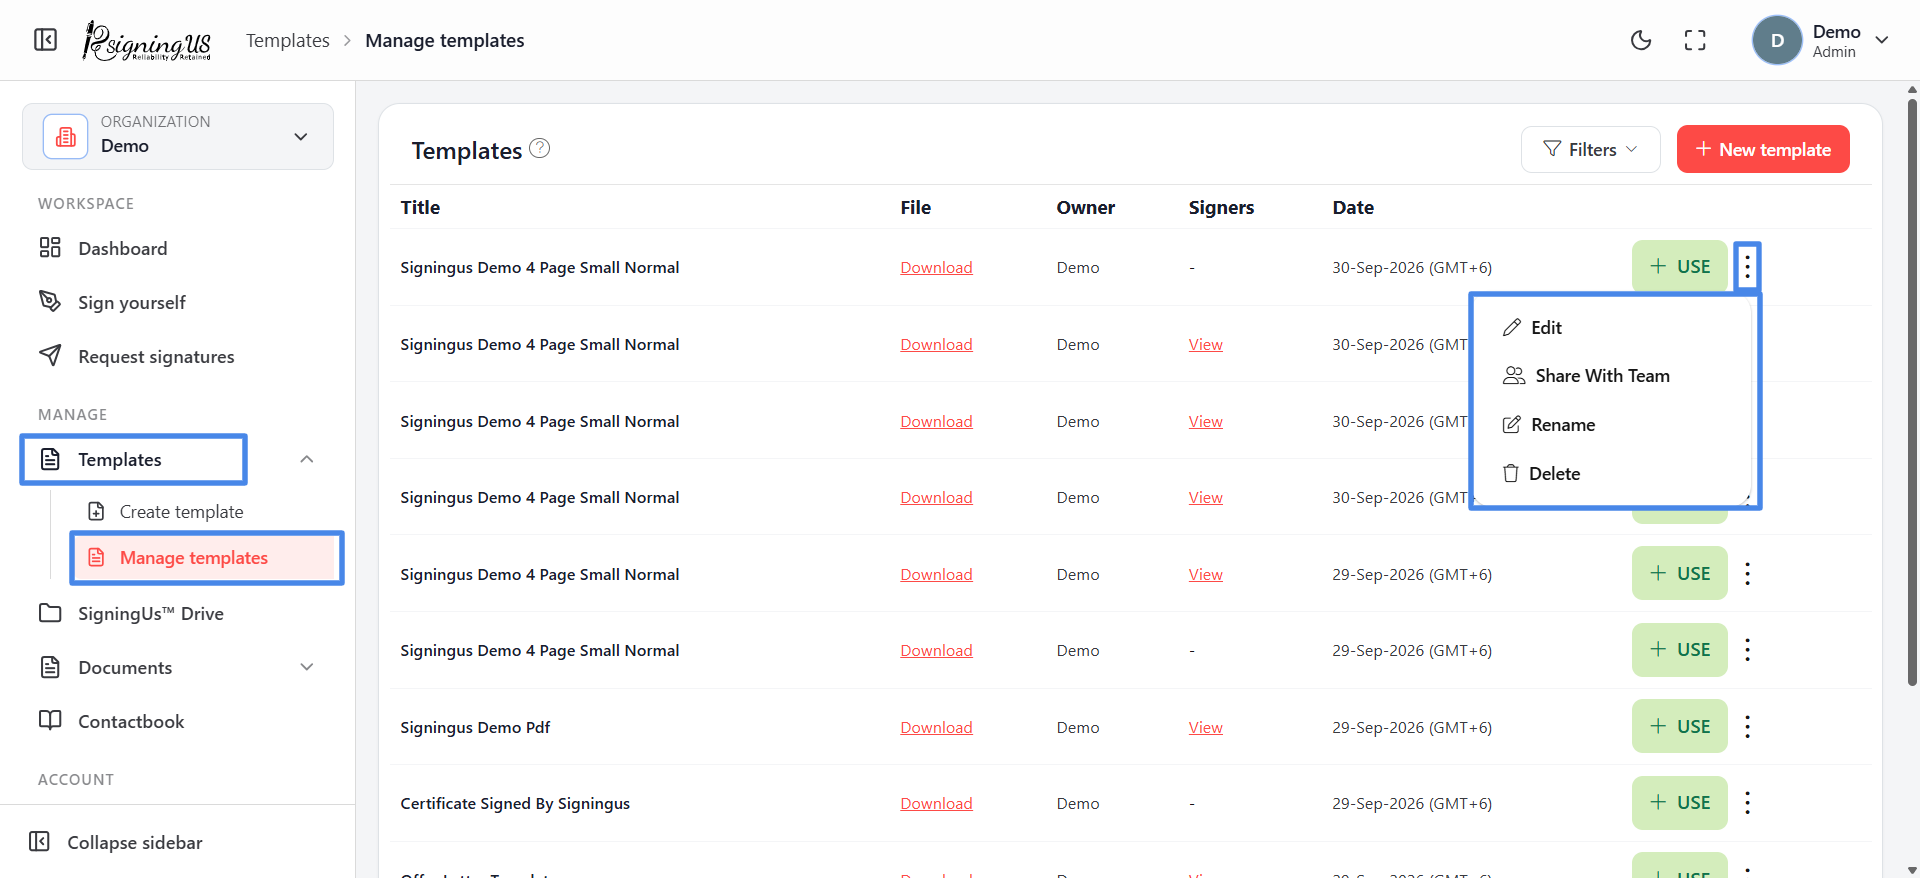The height and width of the screenshot is (878, 1920).
Task: Expand the Documents sidebar section
Action: pyautogui.click(x=307, y=667)
